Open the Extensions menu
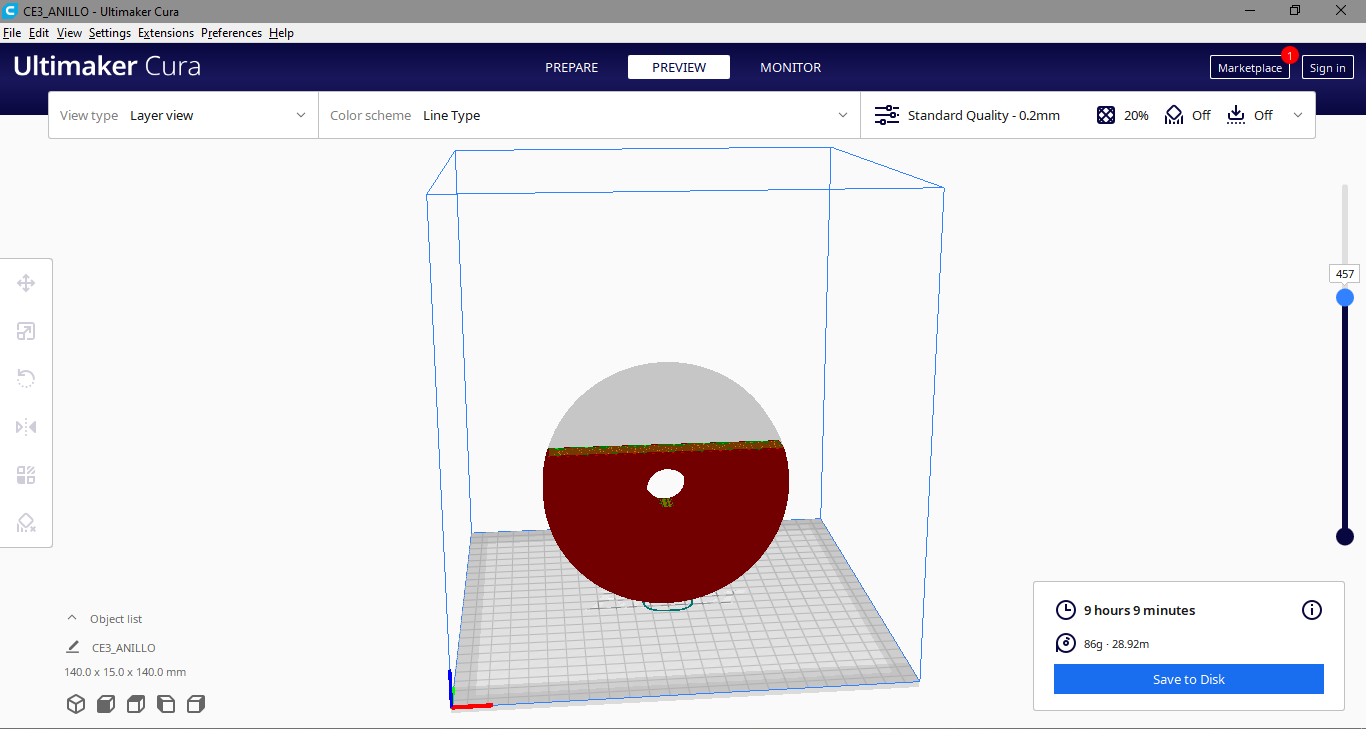1366x729 pixels. coord(166,33)
